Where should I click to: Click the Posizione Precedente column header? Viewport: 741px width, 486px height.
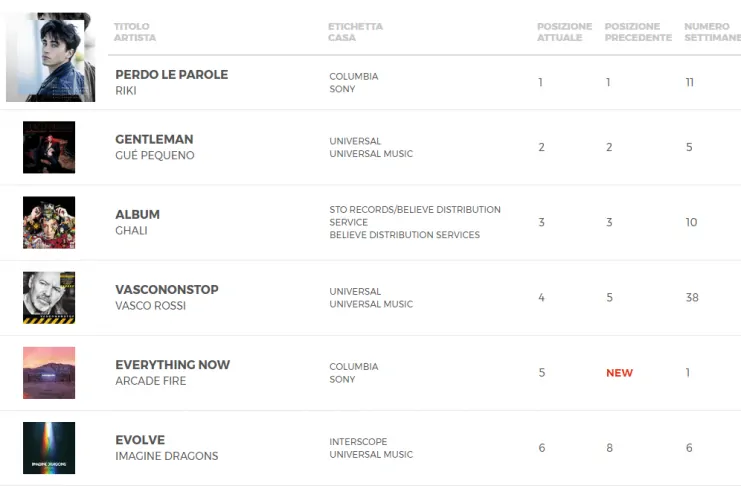tap(638, 32)
